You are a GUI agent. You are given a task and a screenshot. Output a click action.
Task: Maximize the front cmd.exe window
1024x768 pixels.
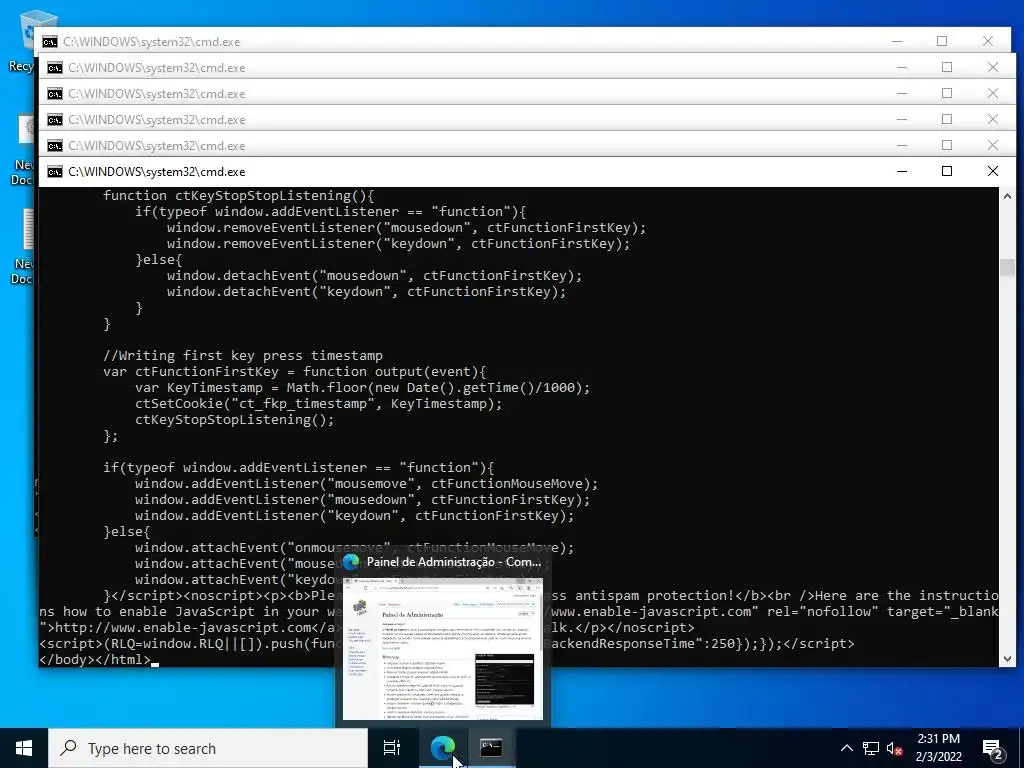[x=947, y=171]
